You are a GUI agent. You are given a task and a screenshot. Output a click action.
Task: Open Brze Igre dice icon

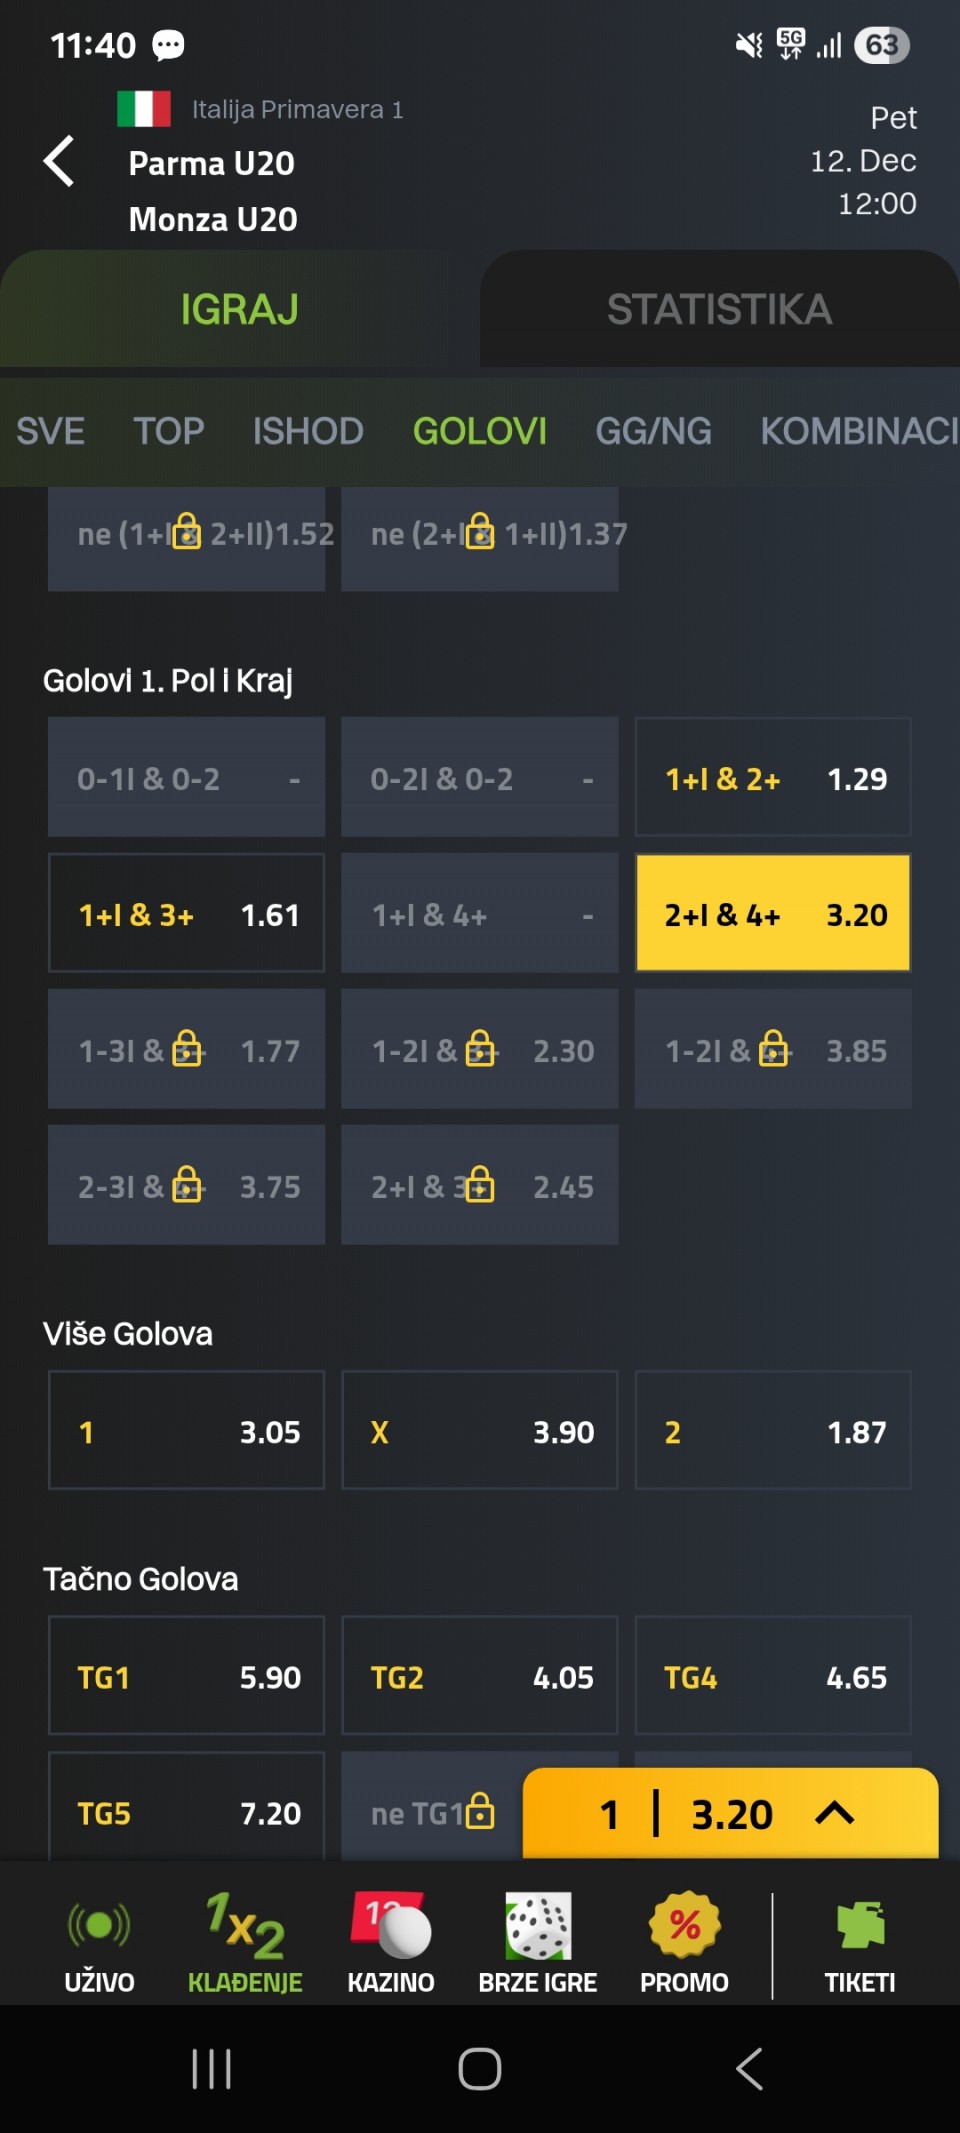coord(538,1926)
